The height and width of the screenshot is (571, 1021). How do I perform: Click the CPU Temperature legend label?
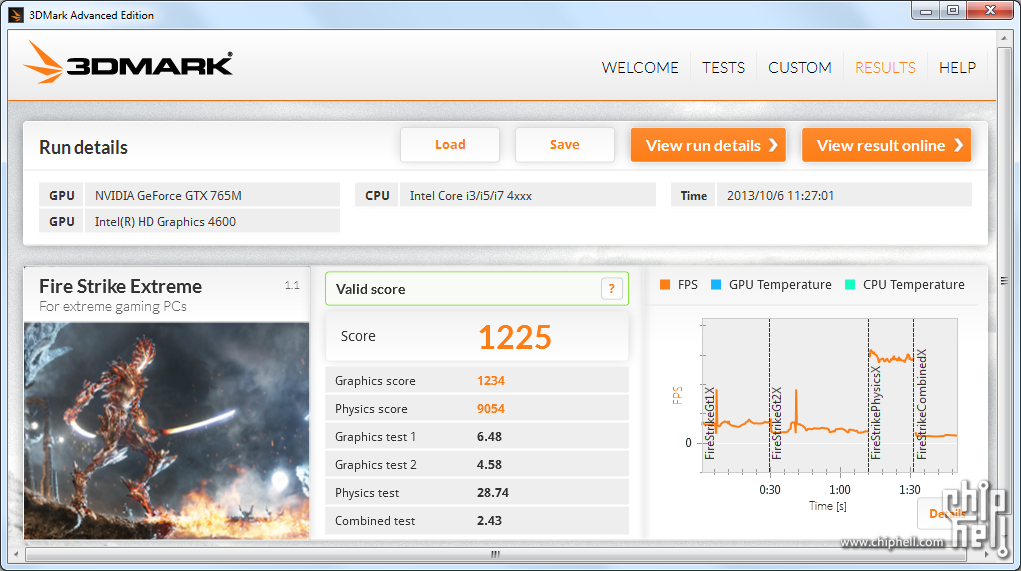click(x=914, y=285)
